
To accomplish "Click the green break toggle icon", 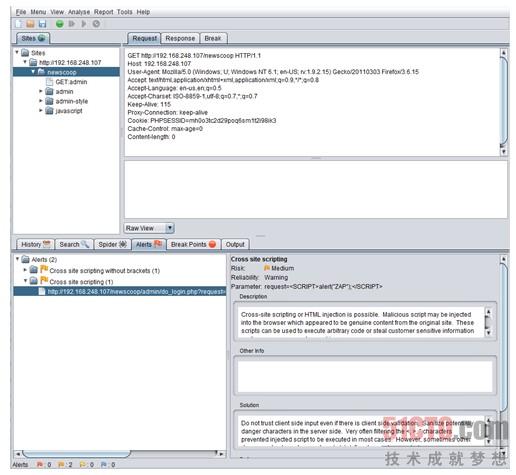I will click(60, 24).
